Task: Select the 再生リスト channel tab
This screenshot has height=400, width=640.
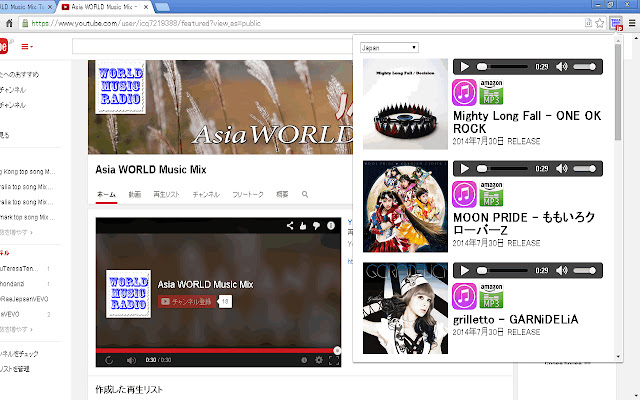Action: coord(167,194)
